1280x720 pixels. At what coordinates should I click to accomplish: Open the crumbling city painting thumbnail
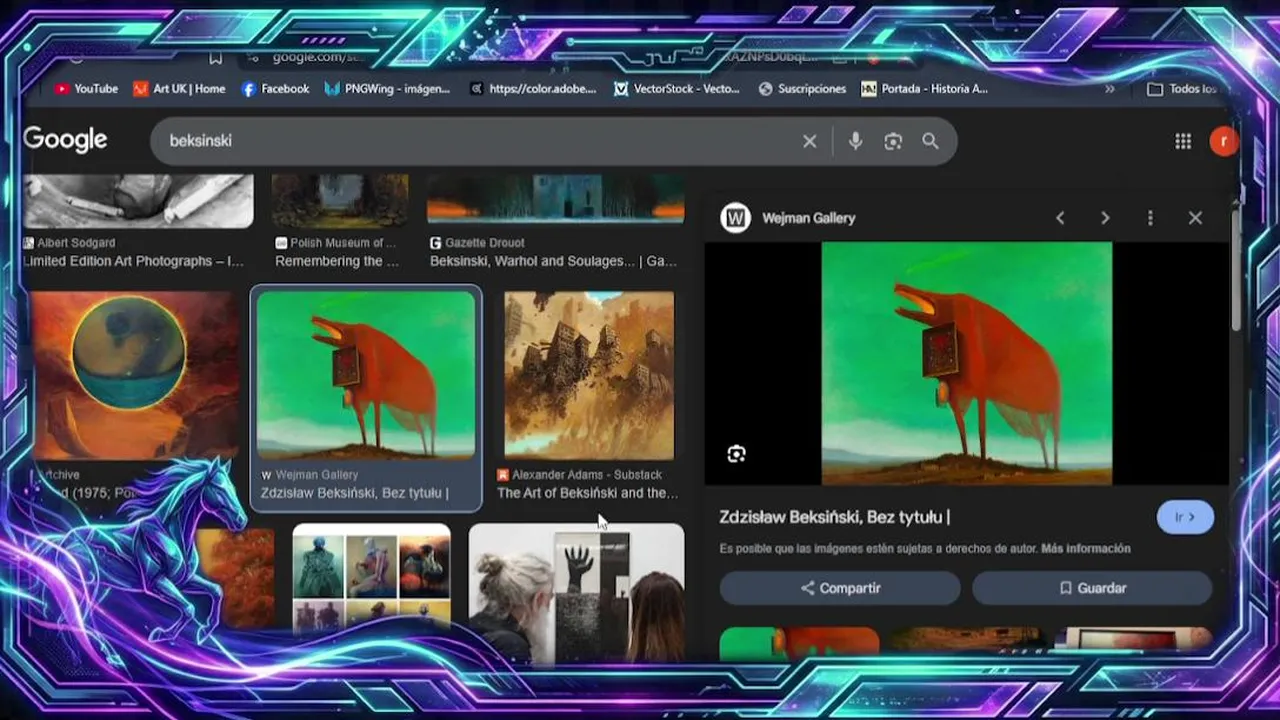click(x=589, y=375)
